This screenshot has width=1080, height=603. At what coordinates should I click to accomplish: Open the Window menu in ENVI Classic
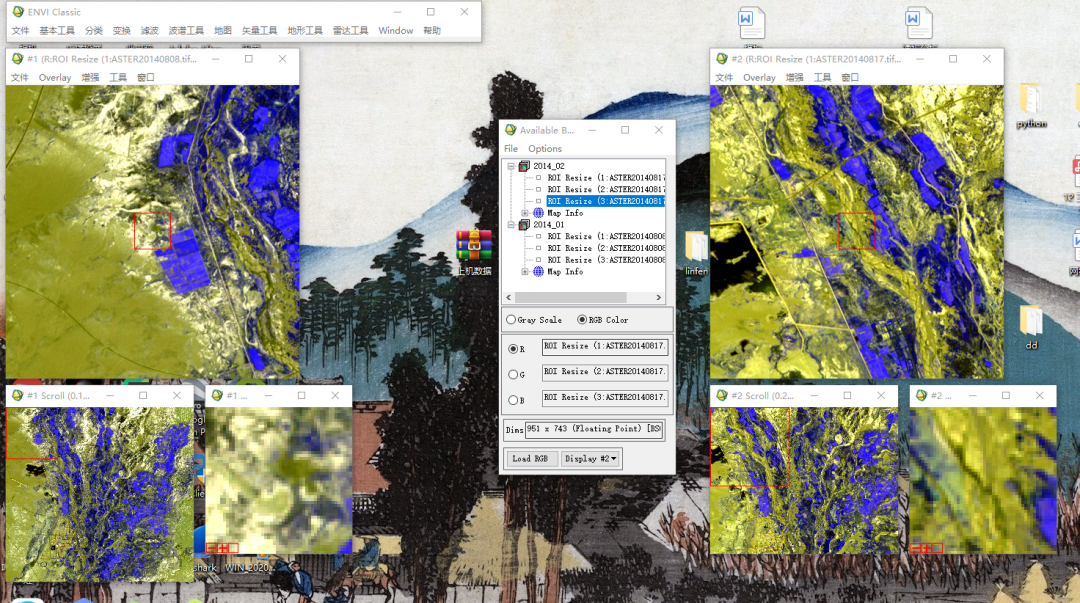click(x=395, y=30)
